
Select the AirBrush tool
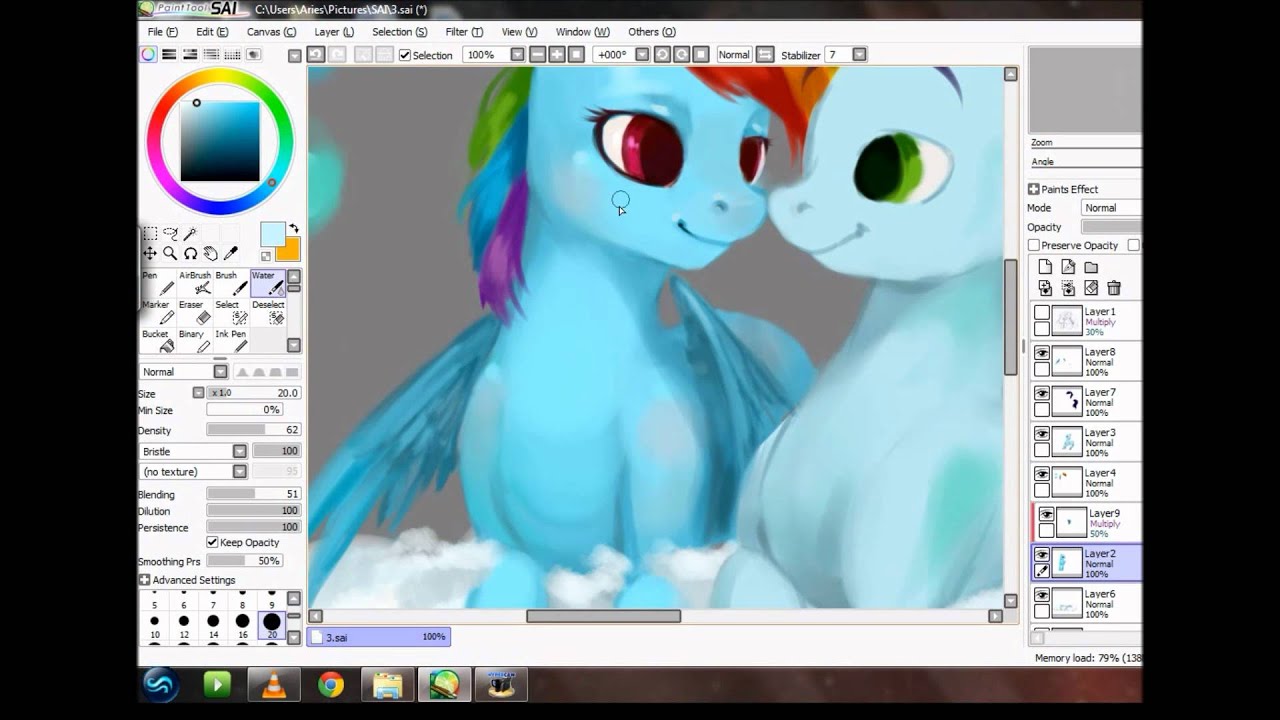point(194,284)
